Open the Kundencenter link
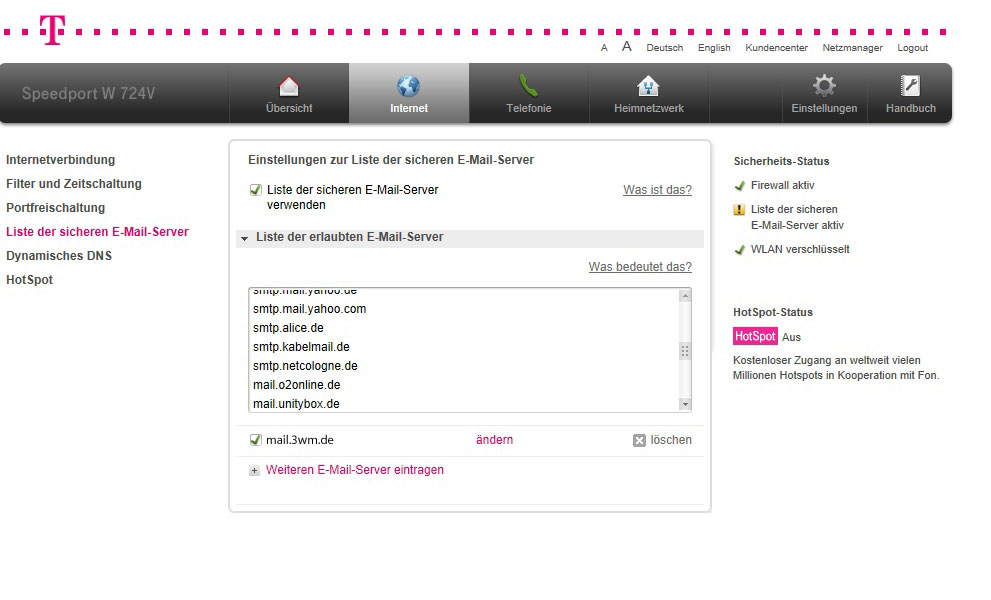 [x=776, y=48]
